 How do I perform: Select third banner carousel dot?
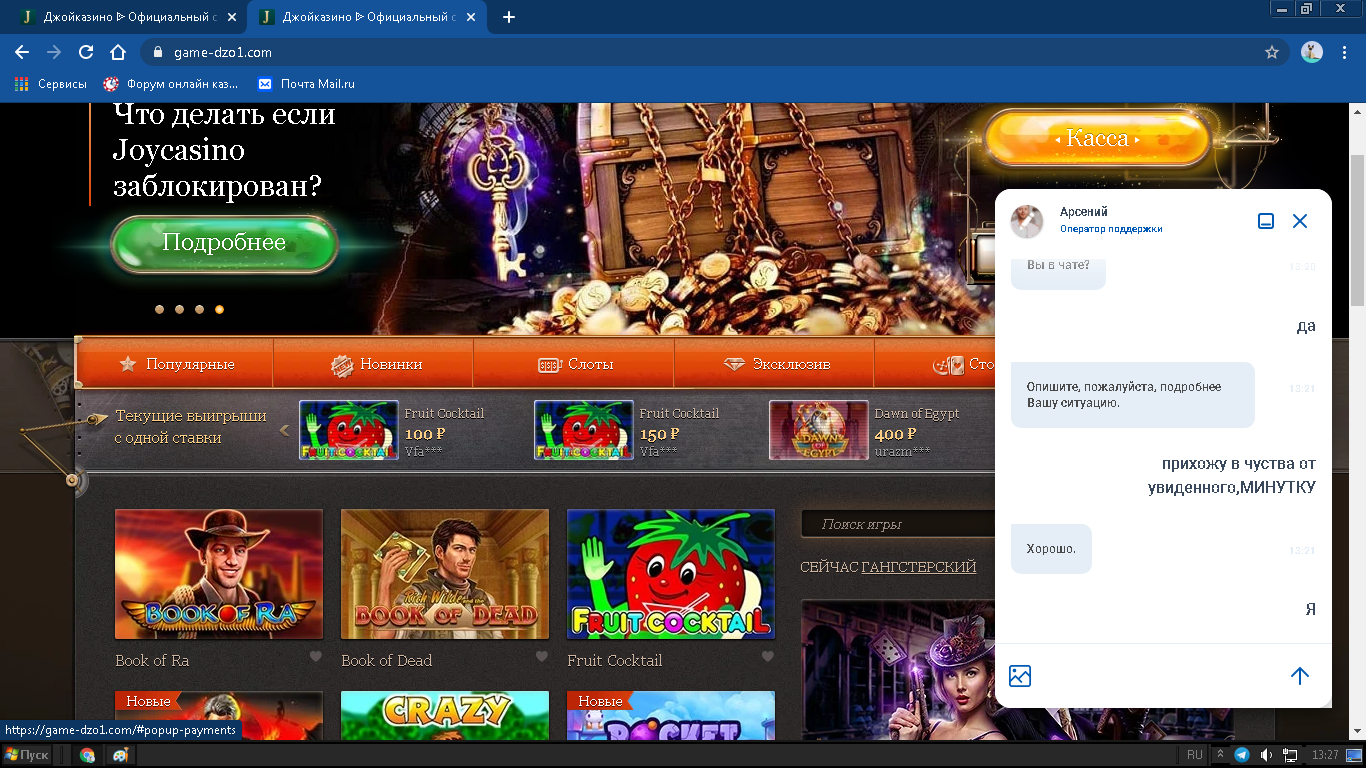(199, 310)
